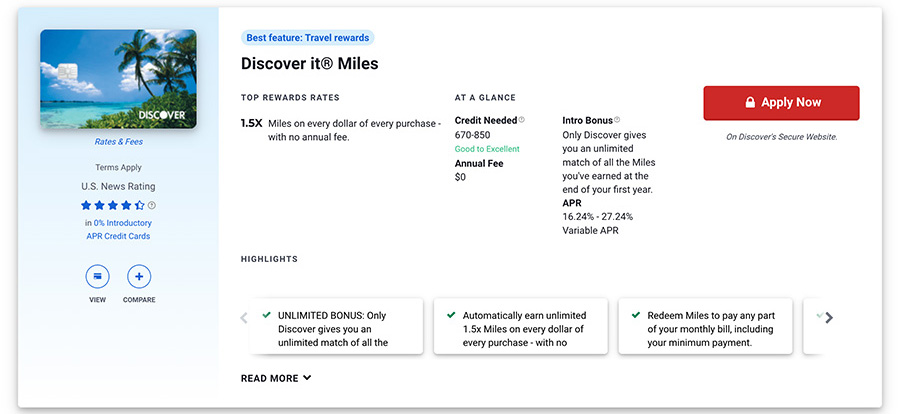Click the 16.24% - 27.24% APR value

(x=598, y=217)
